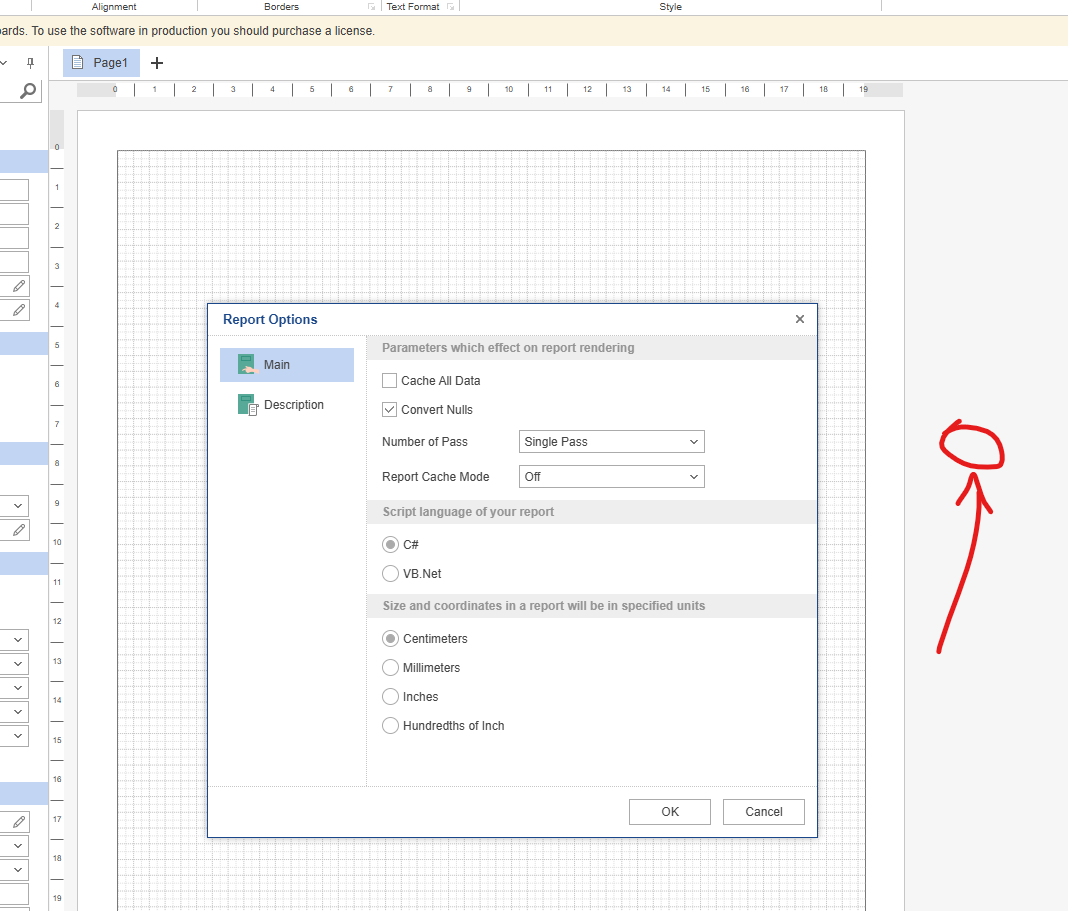Screen dimensions: 1068x911
Task: Open the Number of Pass dropdown
Action: [611, 442]
